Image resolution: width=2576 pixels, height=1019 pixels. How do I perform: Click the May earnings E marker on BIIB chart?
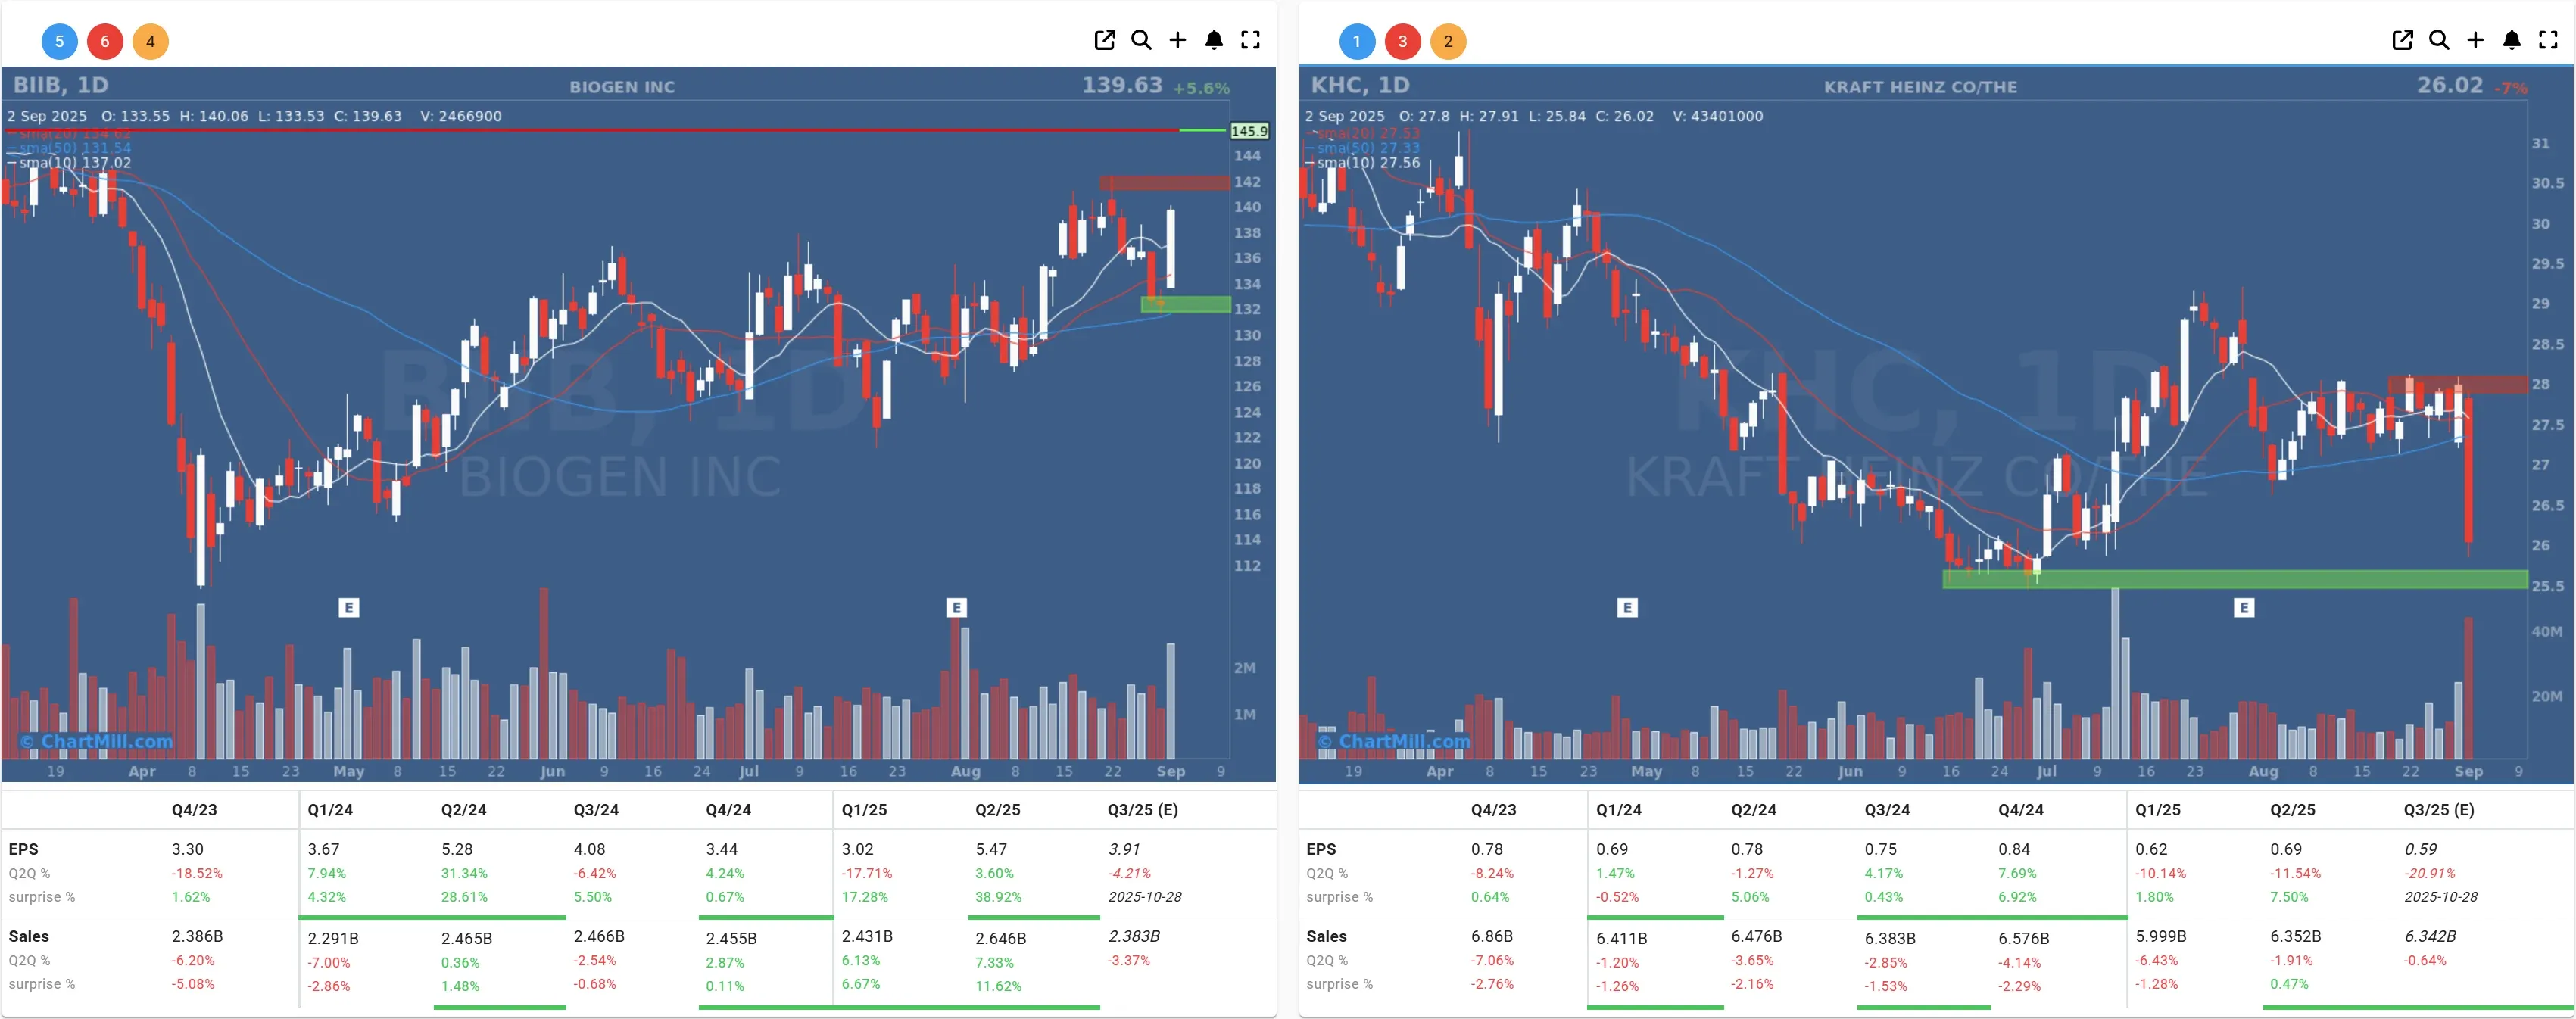(348, 607)
